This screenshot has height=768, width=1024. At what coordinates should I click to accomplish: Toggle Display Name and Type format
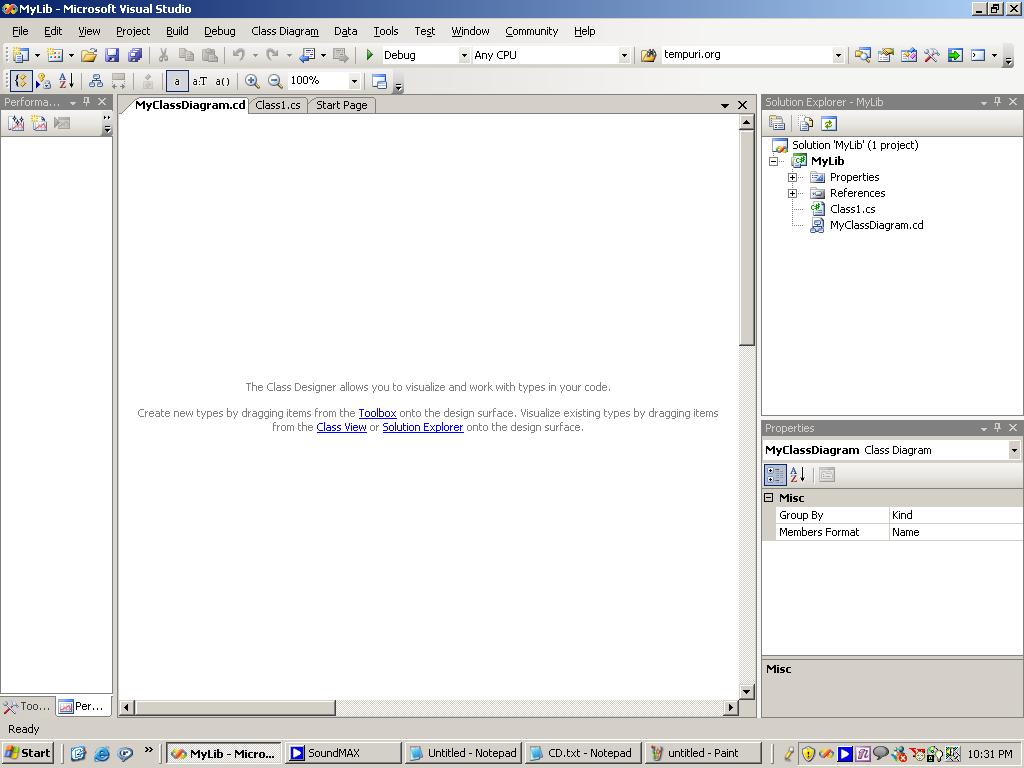[199, 81]
